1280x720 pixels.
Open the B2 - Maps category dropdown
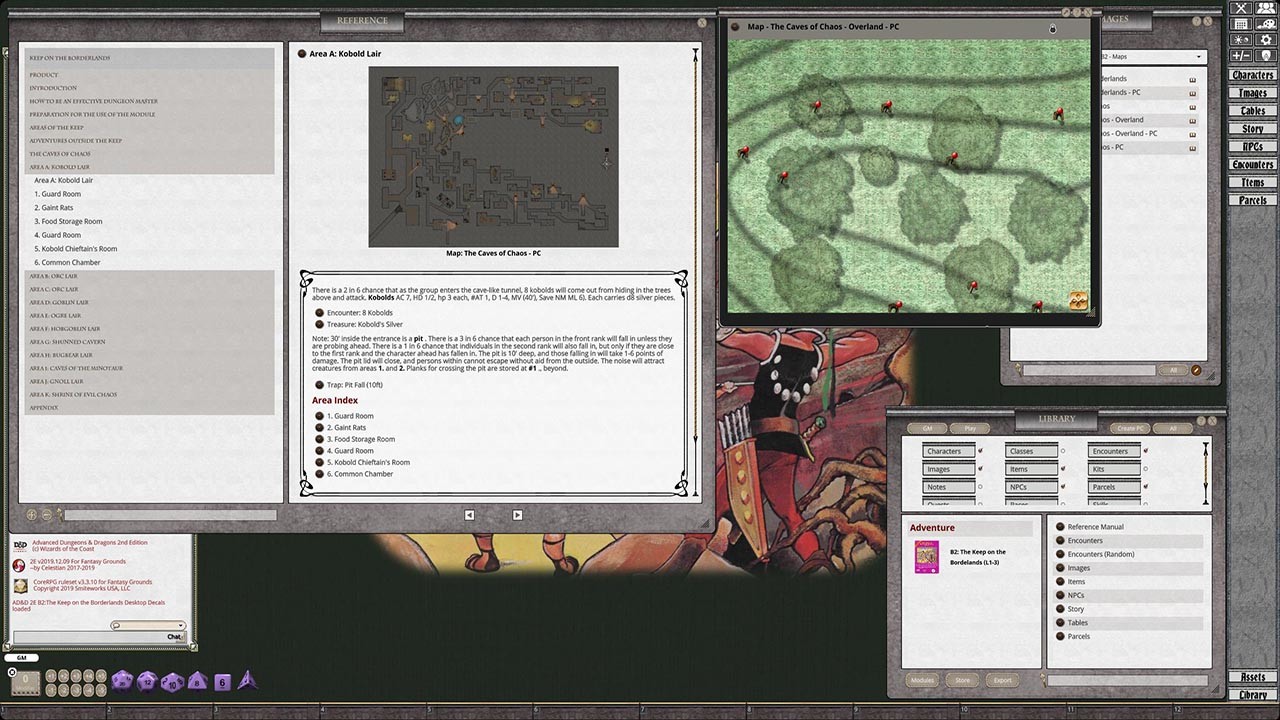click(1198, 57)
